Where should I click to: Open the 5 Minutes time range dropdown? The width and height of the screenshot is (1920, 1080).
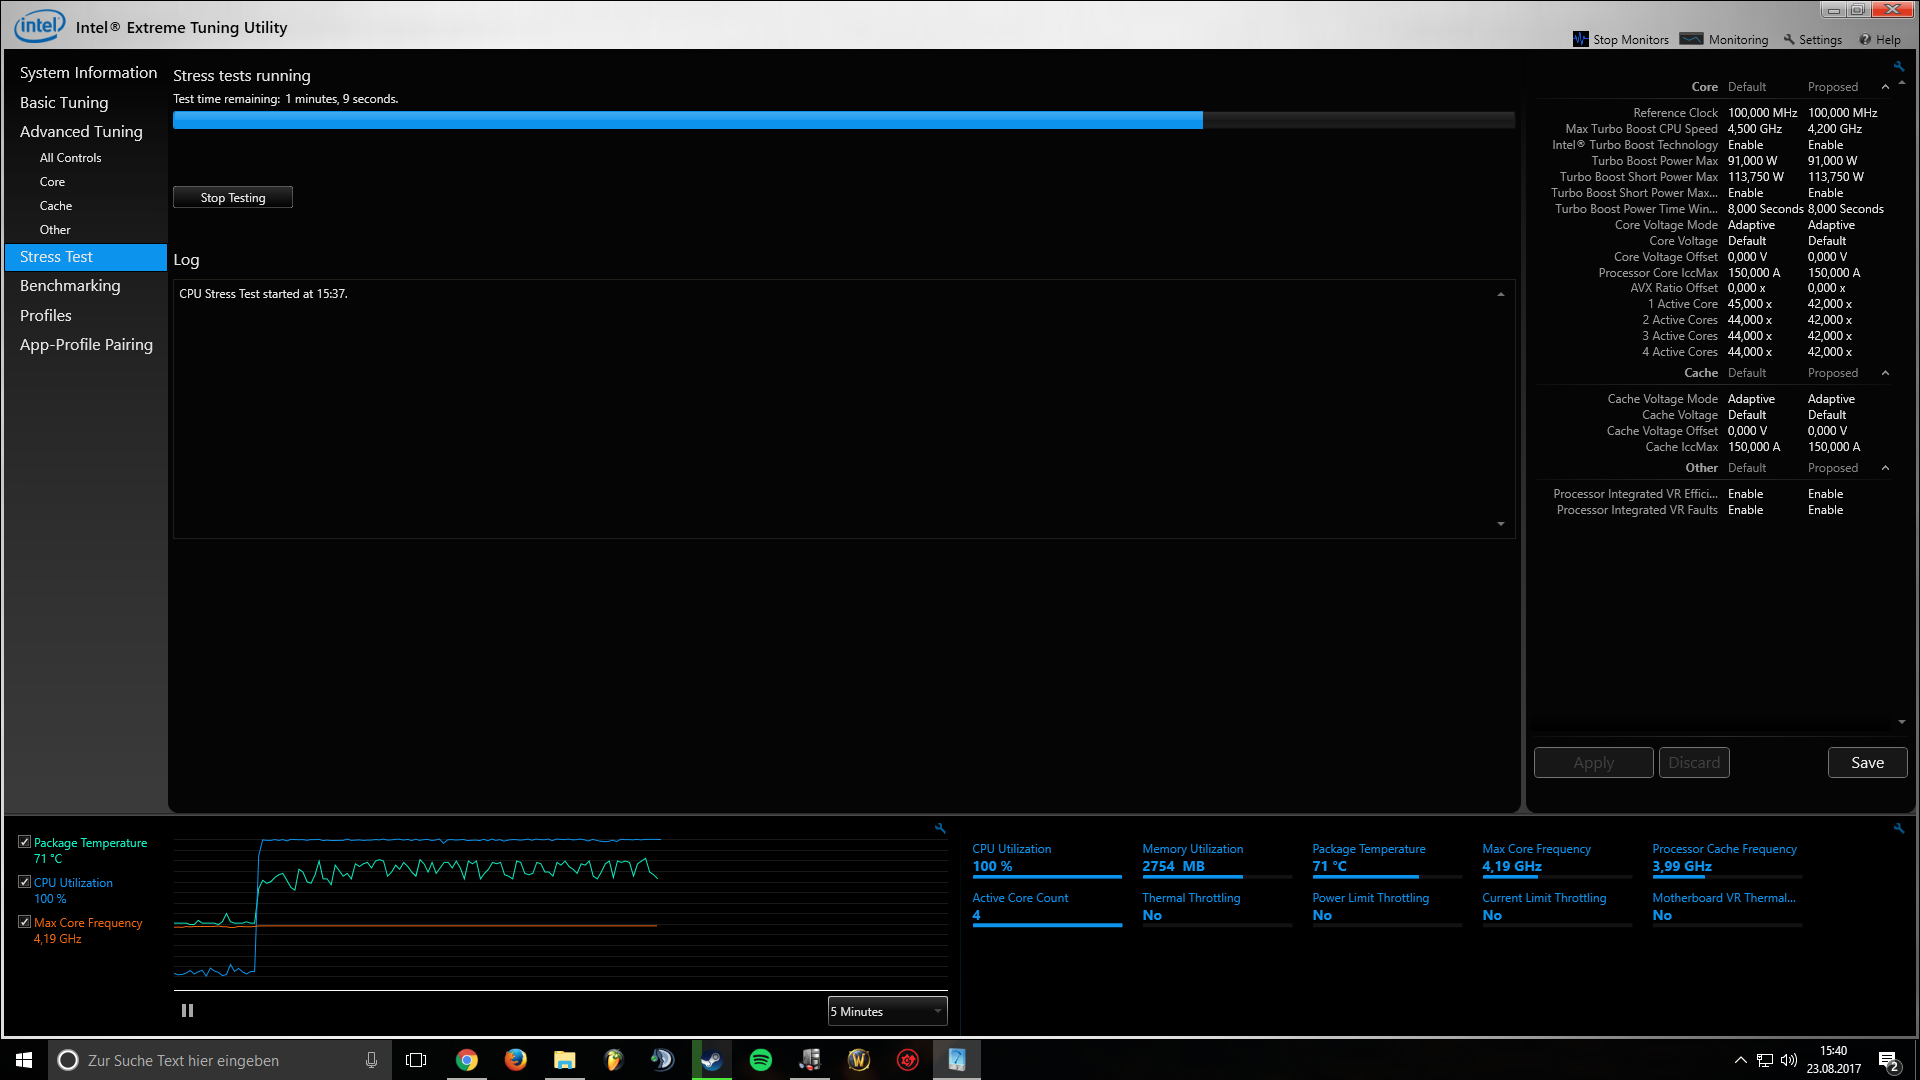coord(887,1011)
